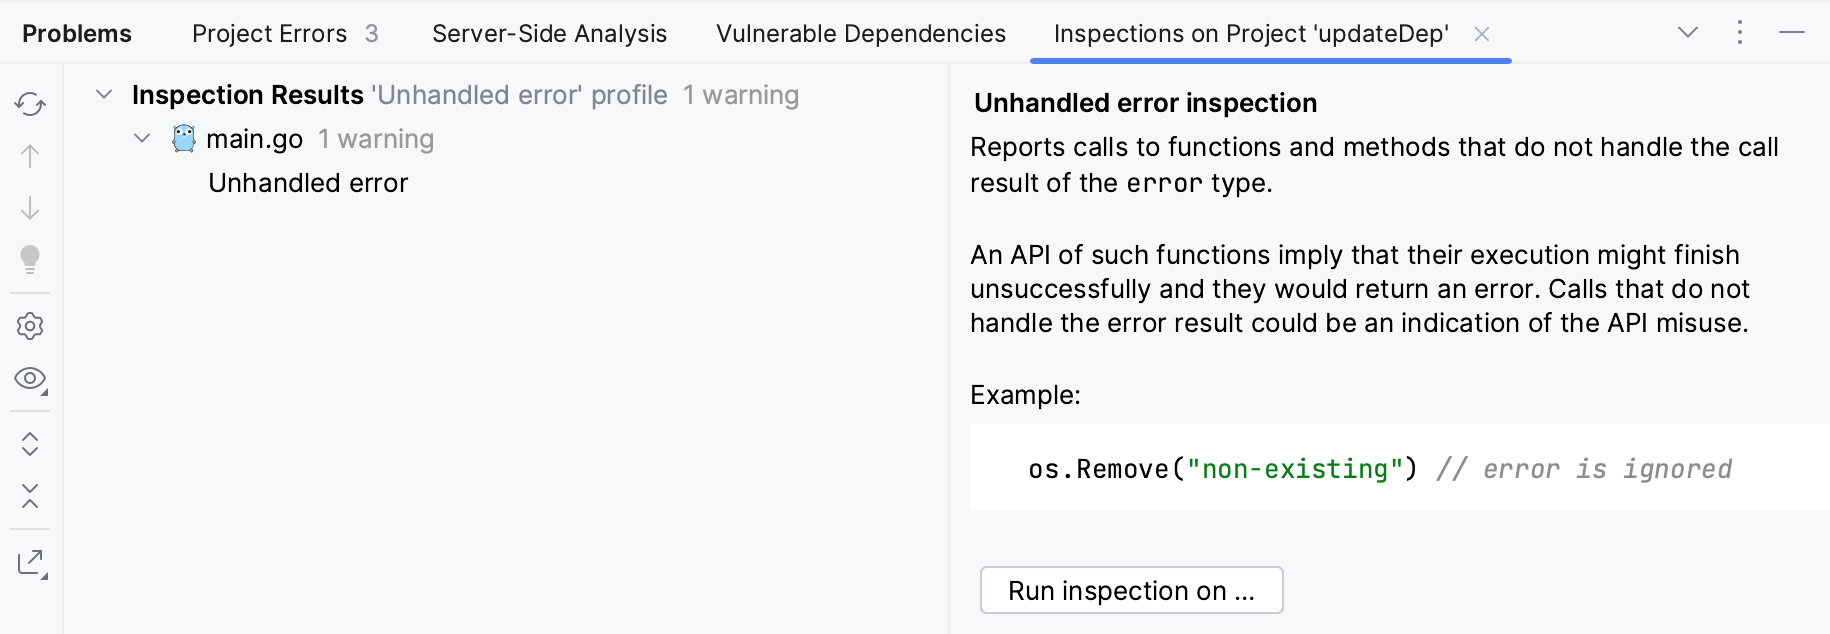
Task: Collapse the main.go node
Action: coord(141,138)
